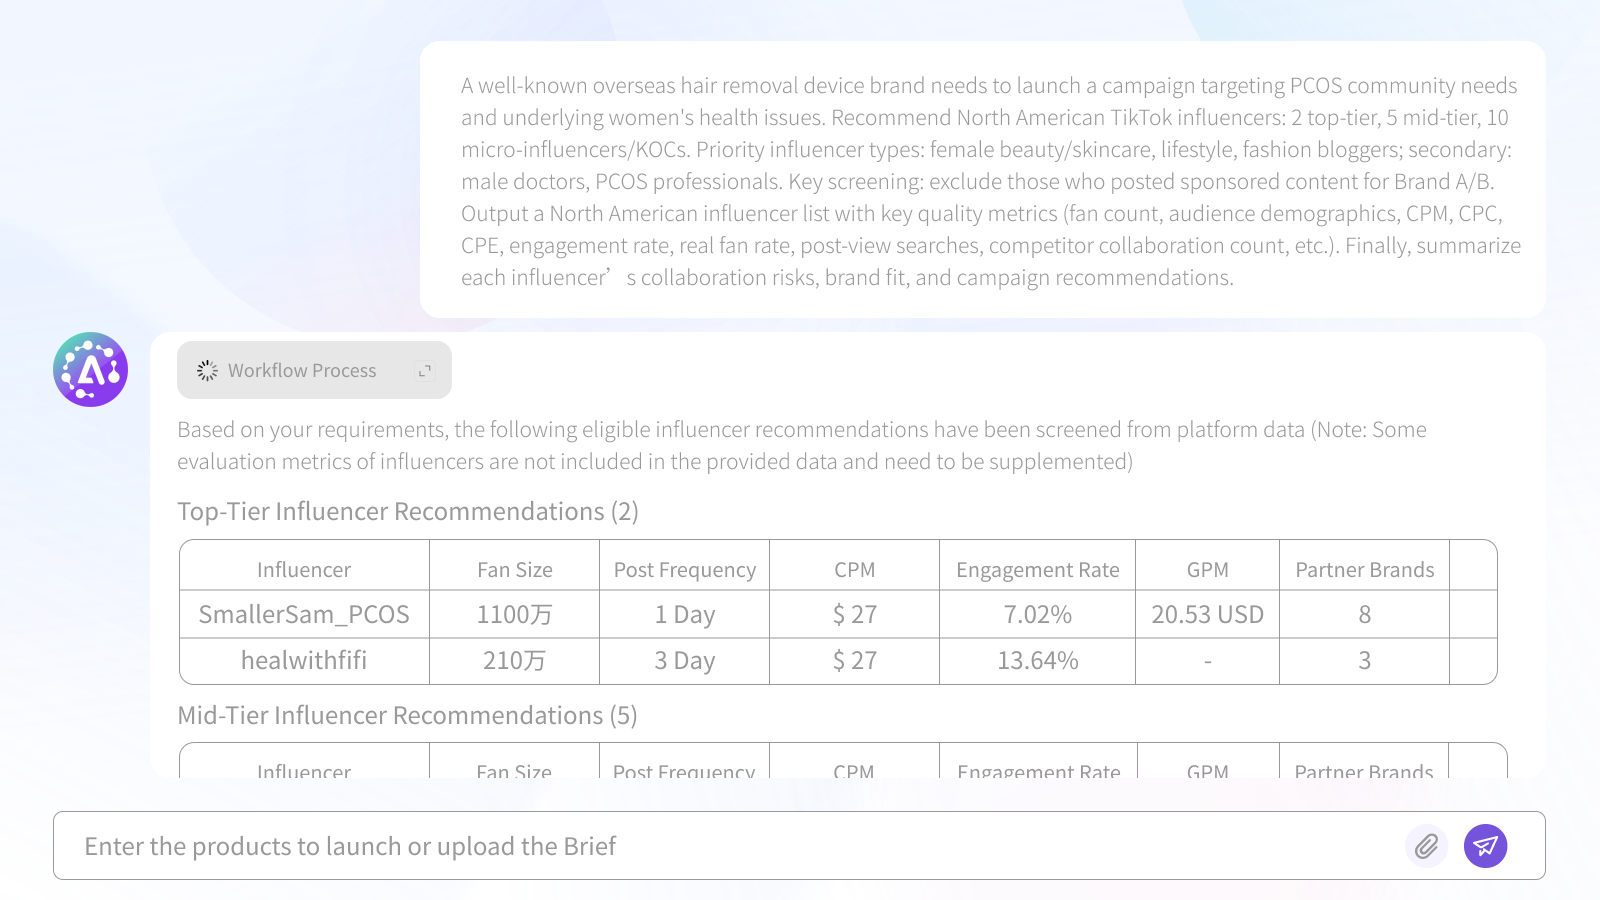Click the Post Frequency column header

pos(684,570)
